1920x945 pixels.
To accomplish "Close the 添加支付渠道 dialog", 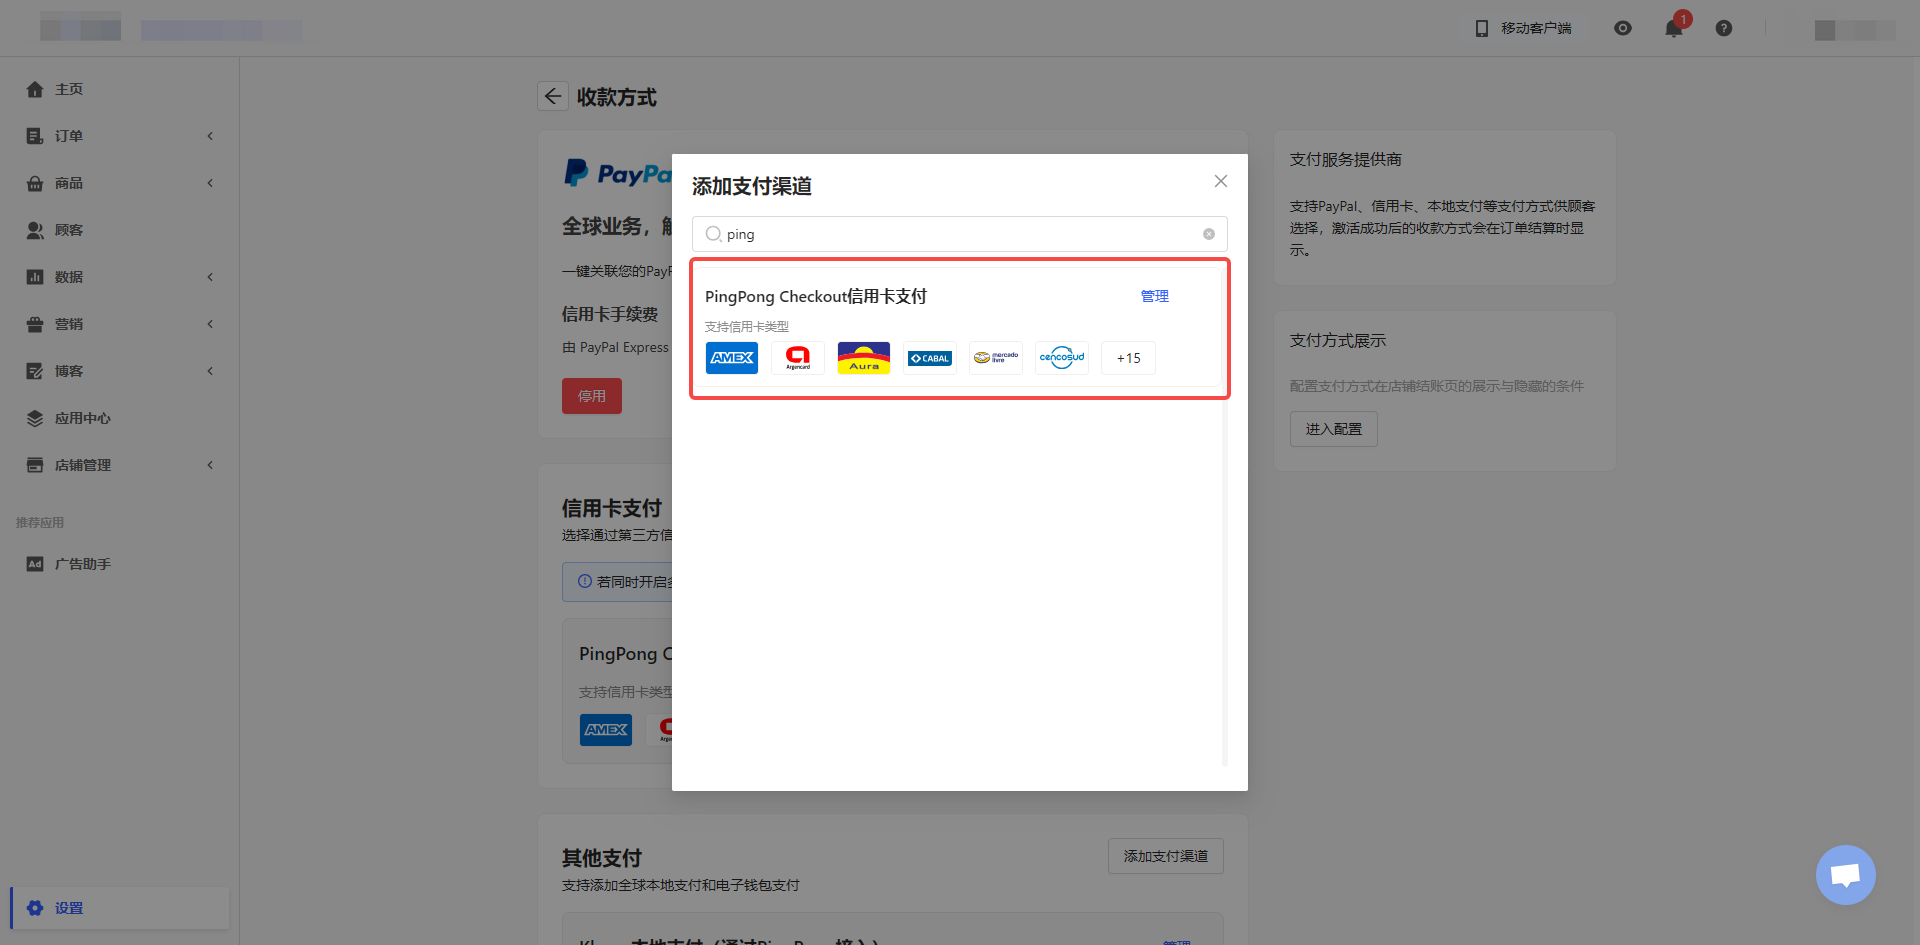I will tap(1221, 181).
